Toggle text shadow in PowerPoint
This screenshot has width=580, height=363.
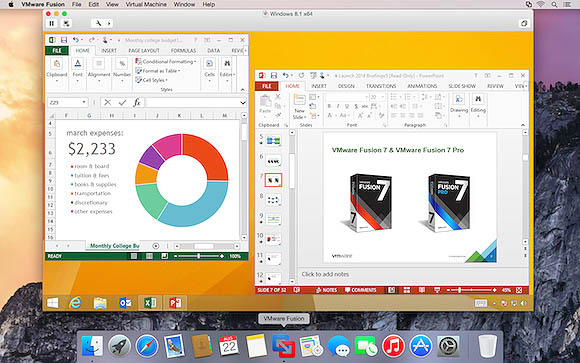356,106
